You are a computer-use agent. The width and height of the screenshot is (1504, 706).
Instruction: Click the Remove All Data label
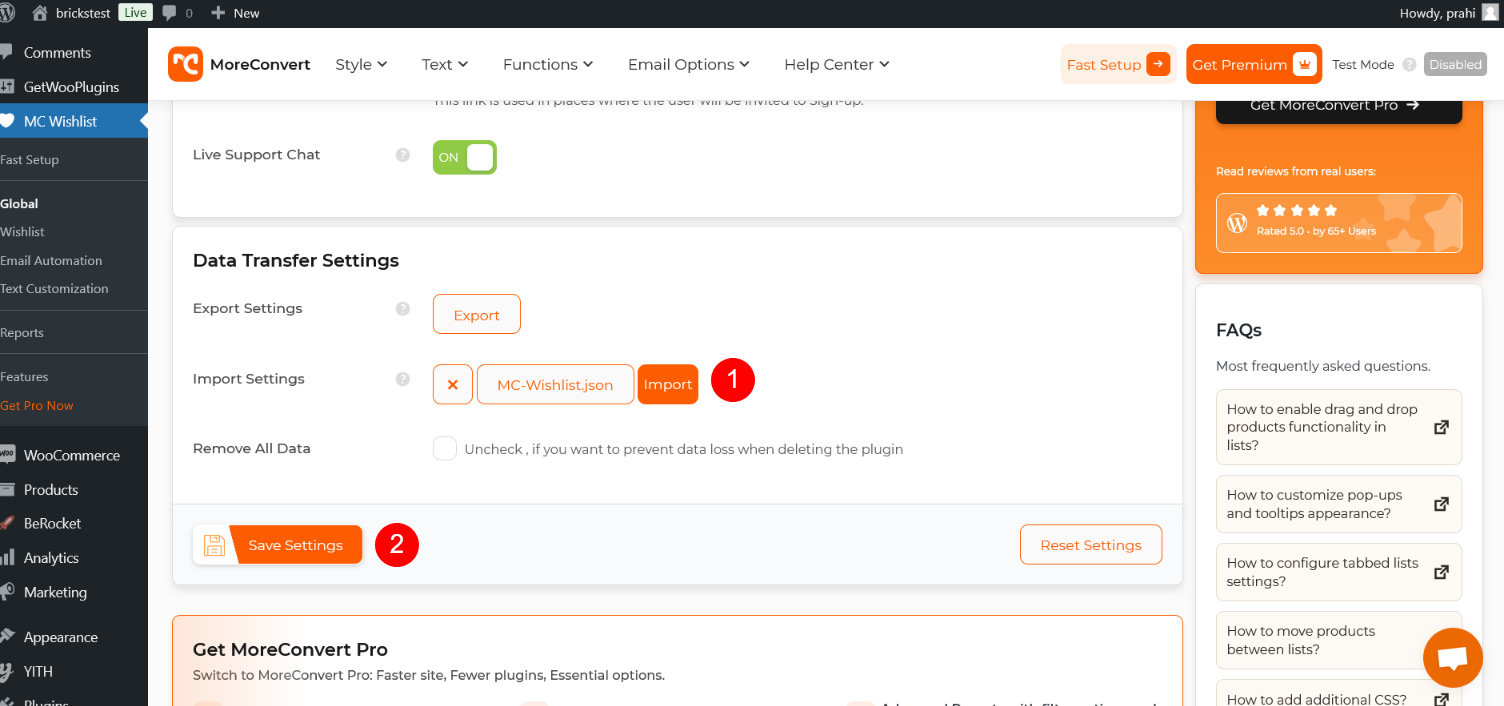pyautogui.click(x=252, y=449)
